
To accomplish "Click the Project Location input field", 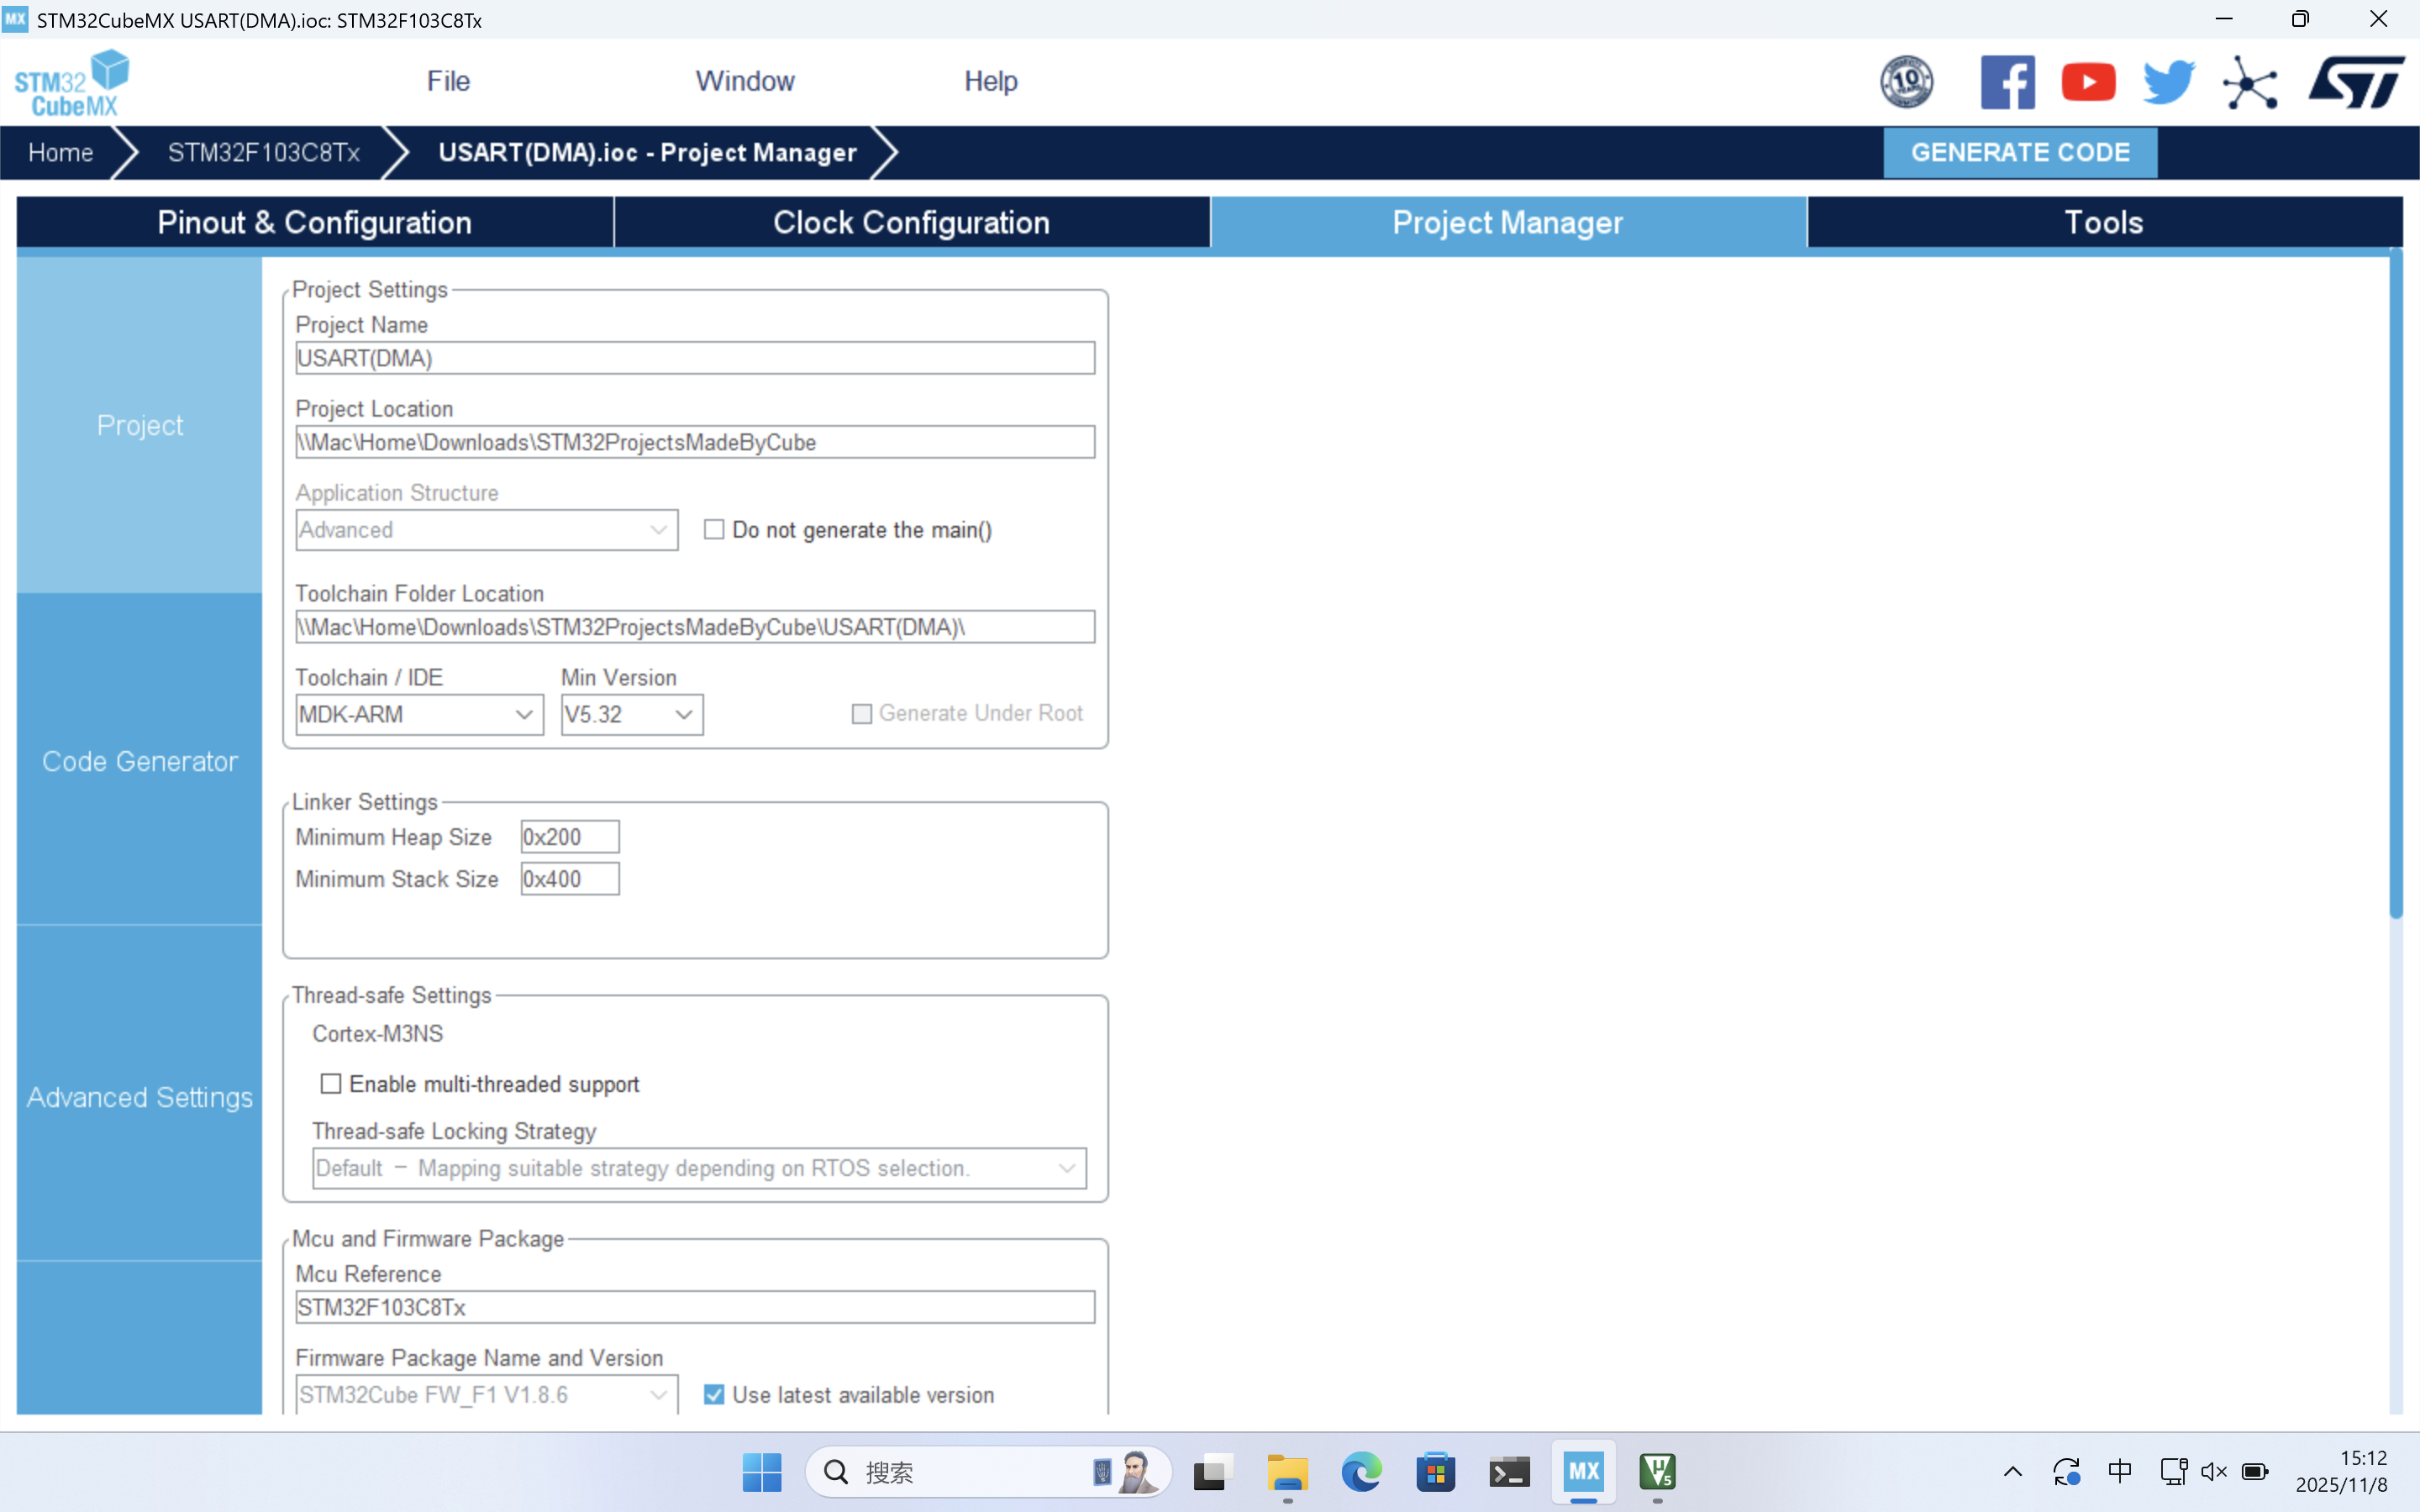I will (x=695, y=442).
